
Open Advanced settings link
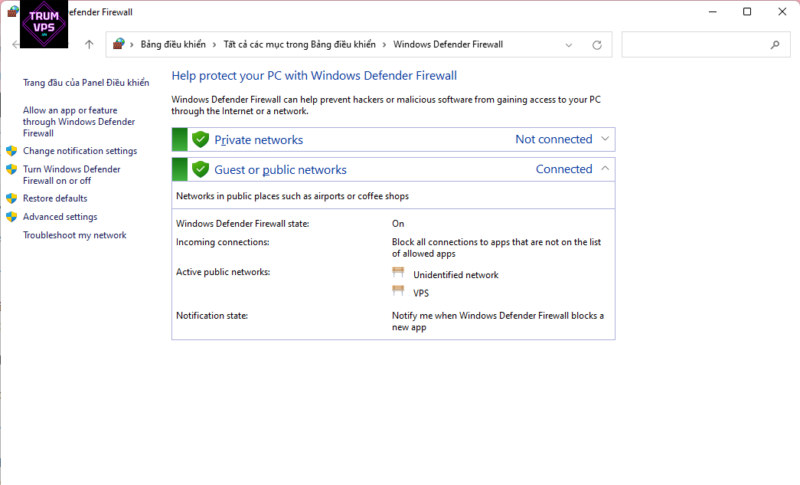[60, 217]
